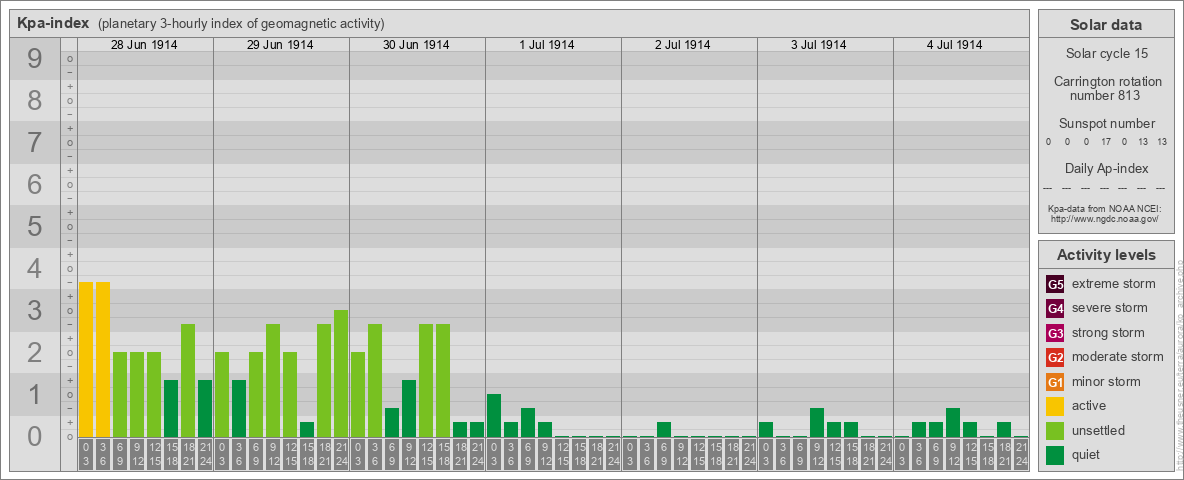Click the yellow active level swatch
The image size is (1184, 480).
pyautogui.click(x=1055, y=406)
